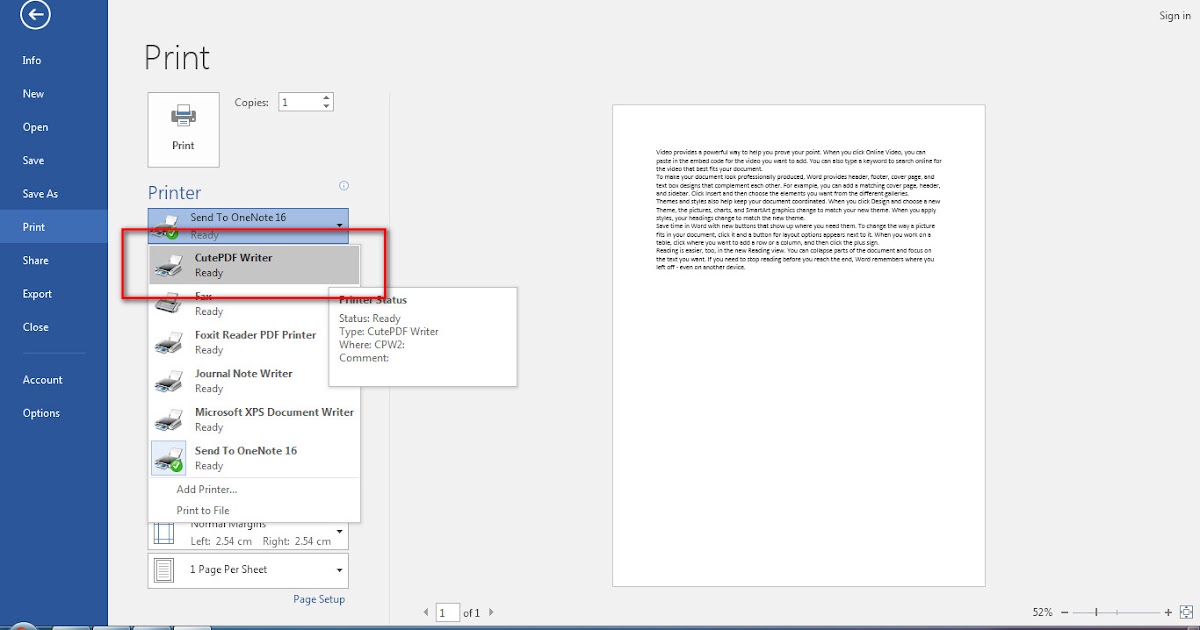
Task: Open the Share section in the sidebar
Action: 34,260
